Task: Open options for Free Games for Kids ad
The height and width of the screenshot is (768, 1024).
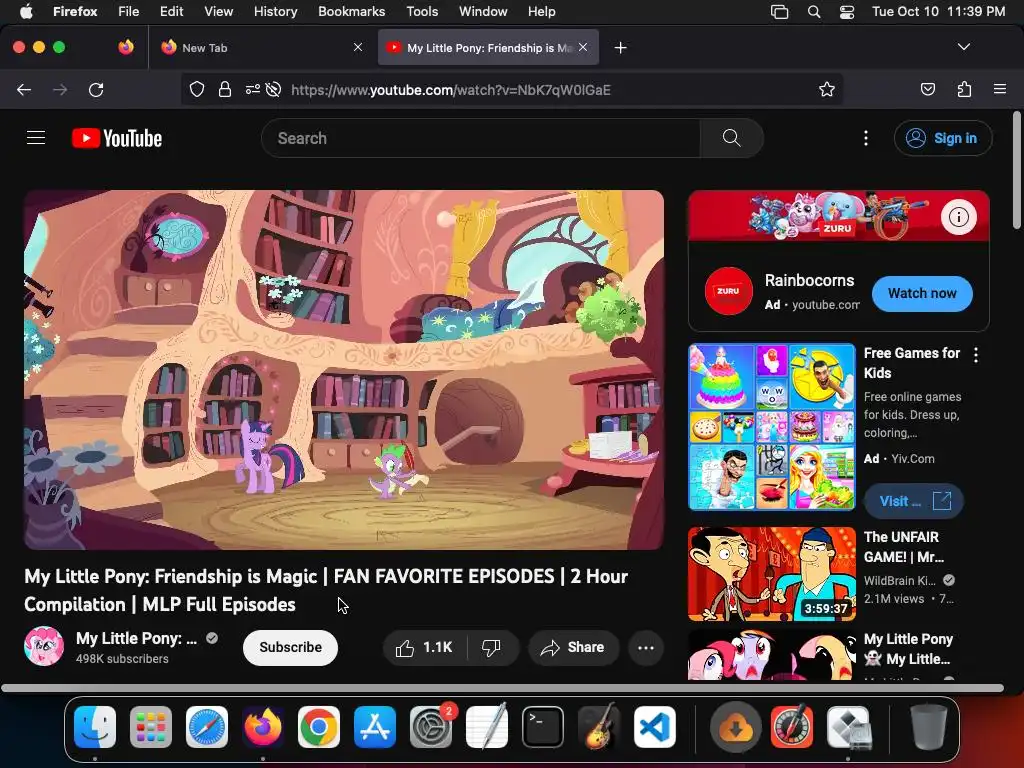Action: [x=976, y=355]
